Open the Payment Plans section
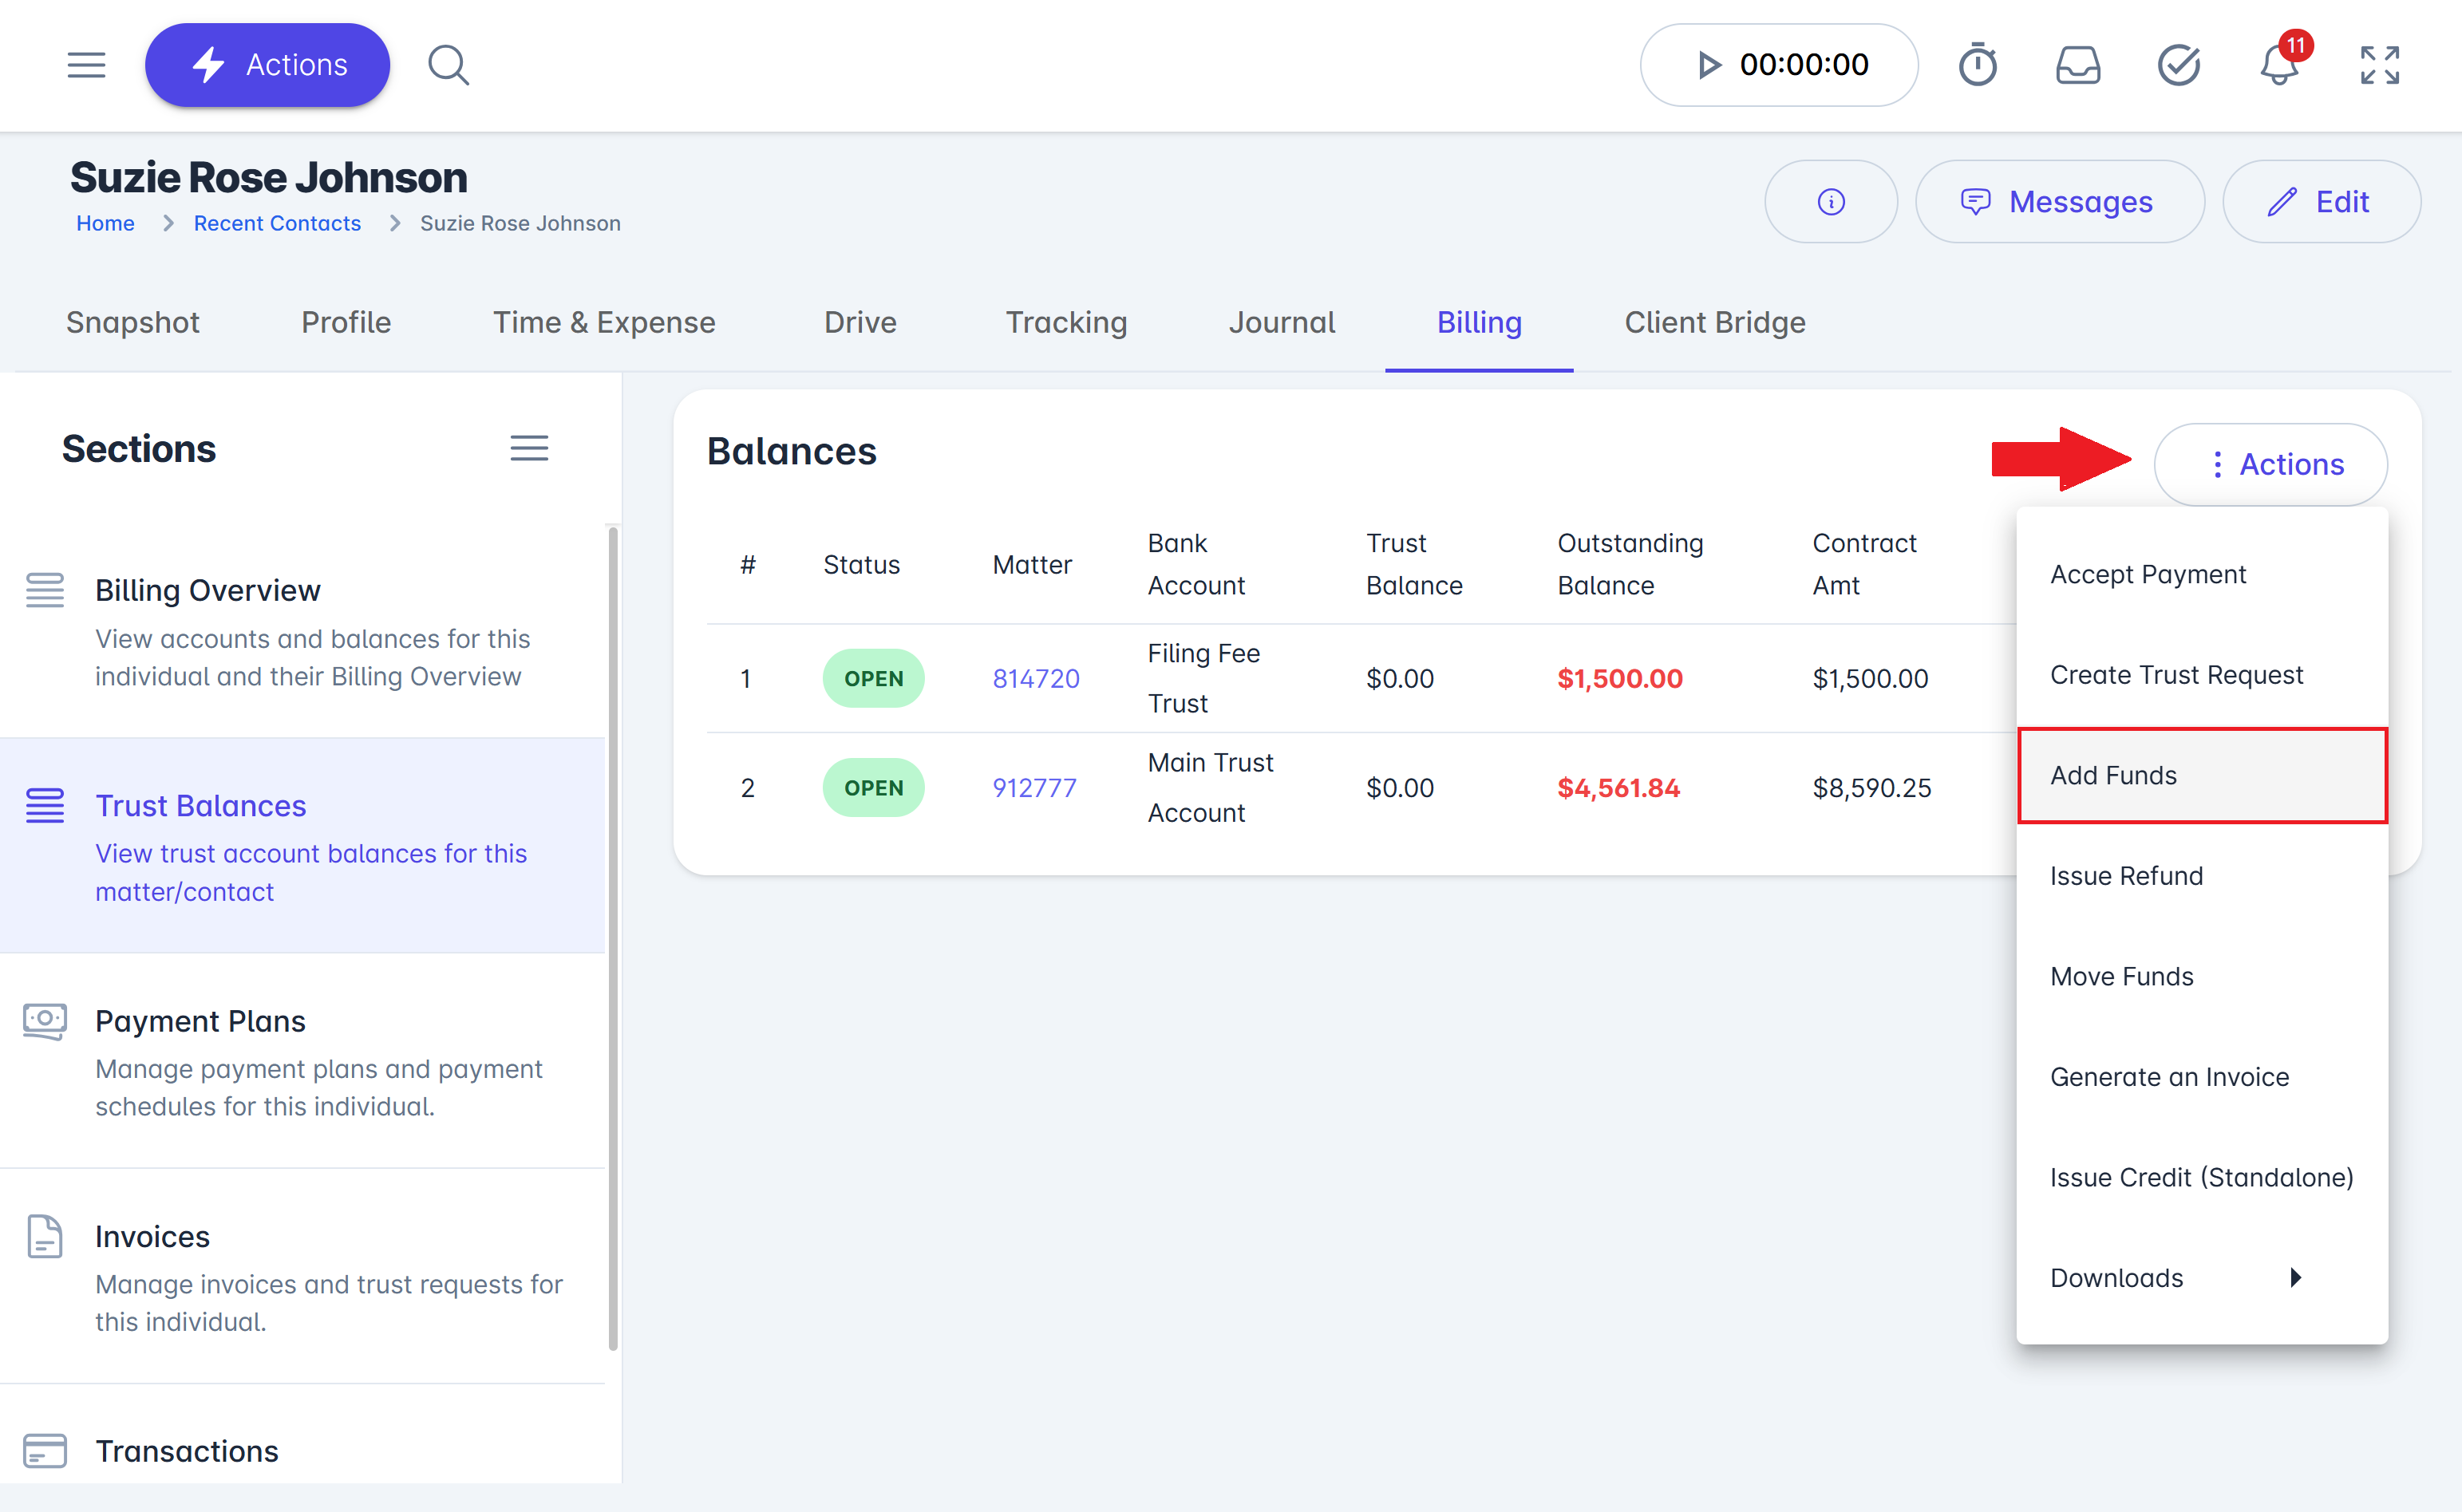The width and height of the screenshot is (2462, 1512). 200,1021
